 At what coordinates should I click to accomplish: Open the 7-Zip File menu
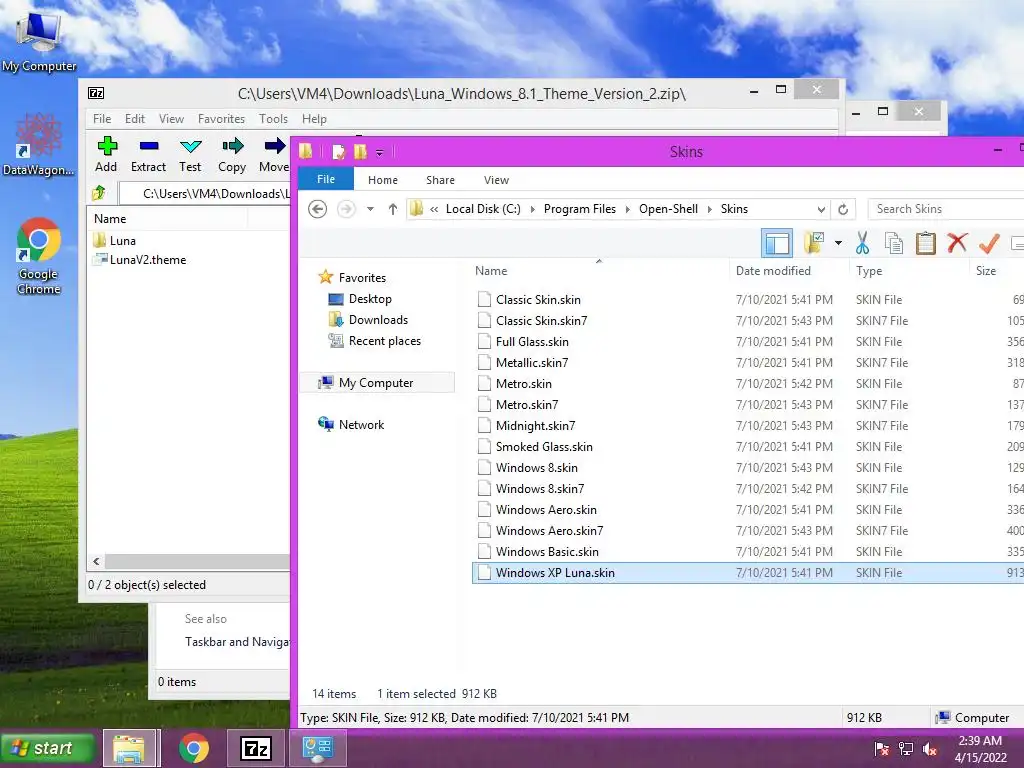pyautogui.click(x=102, y=119)
